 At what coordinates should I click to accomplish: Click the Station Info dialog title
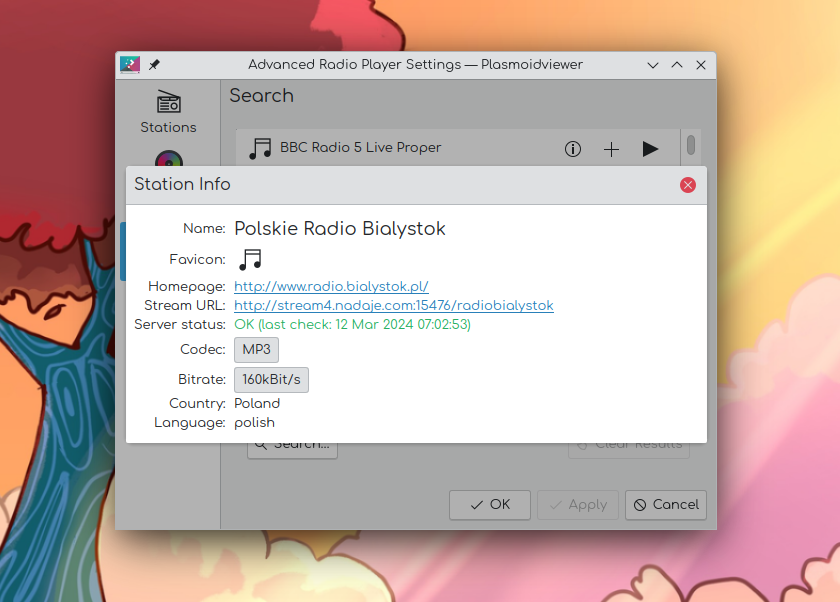[x=182, y=184]
